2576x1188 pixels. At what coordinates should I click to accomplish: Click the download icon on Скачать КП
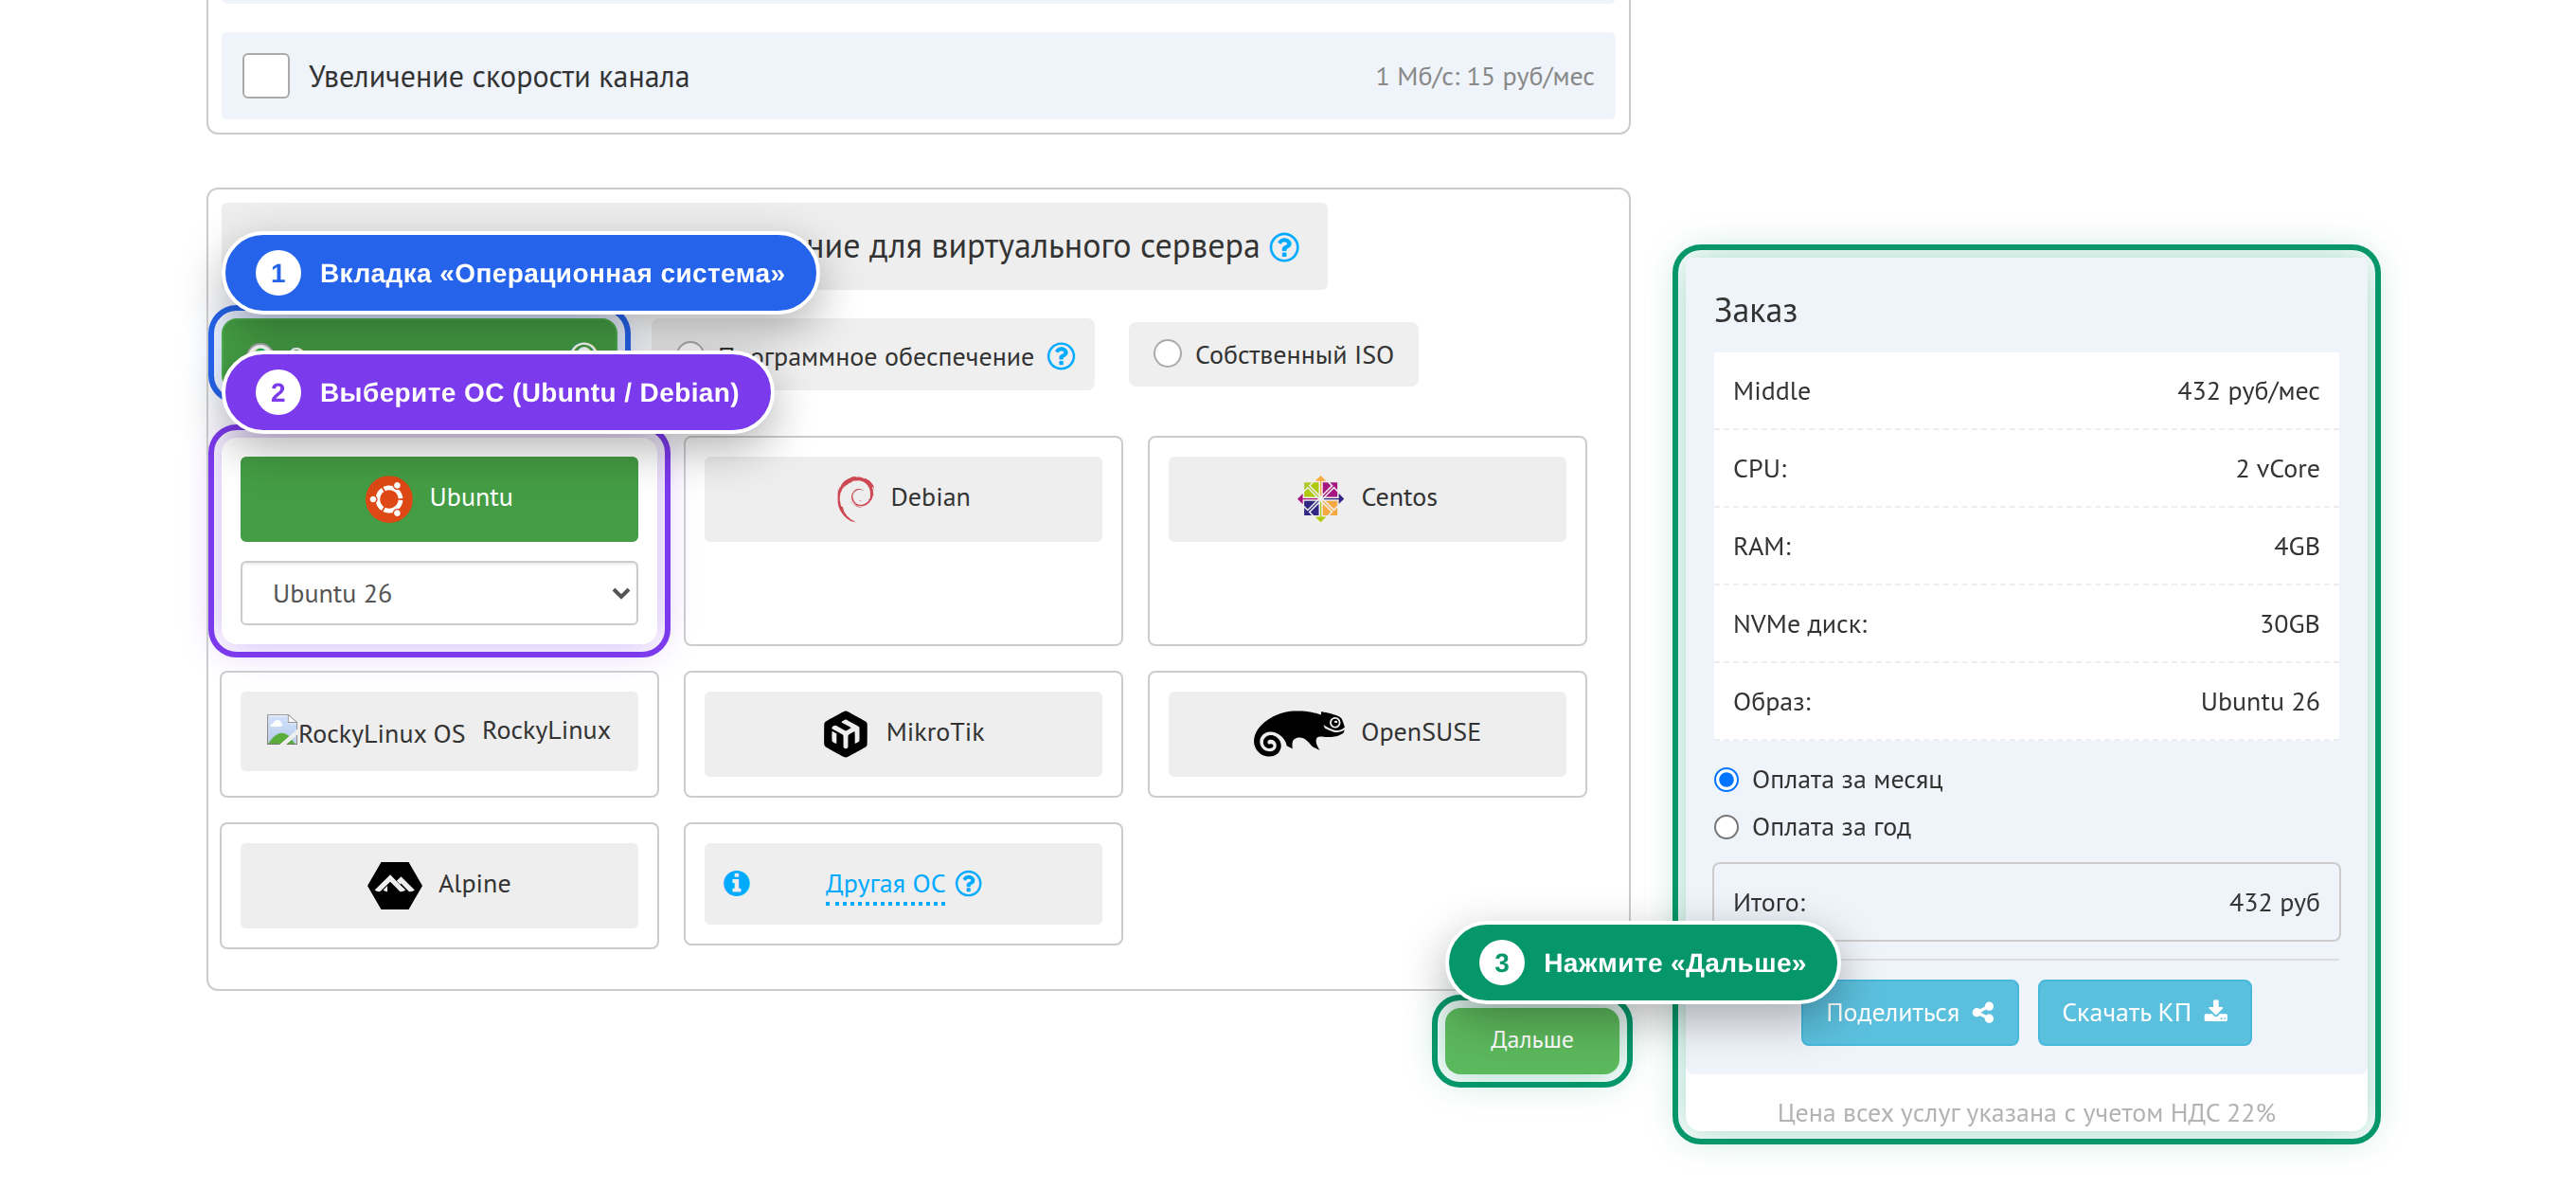pyautogui.click(x=2216, y=1012)
